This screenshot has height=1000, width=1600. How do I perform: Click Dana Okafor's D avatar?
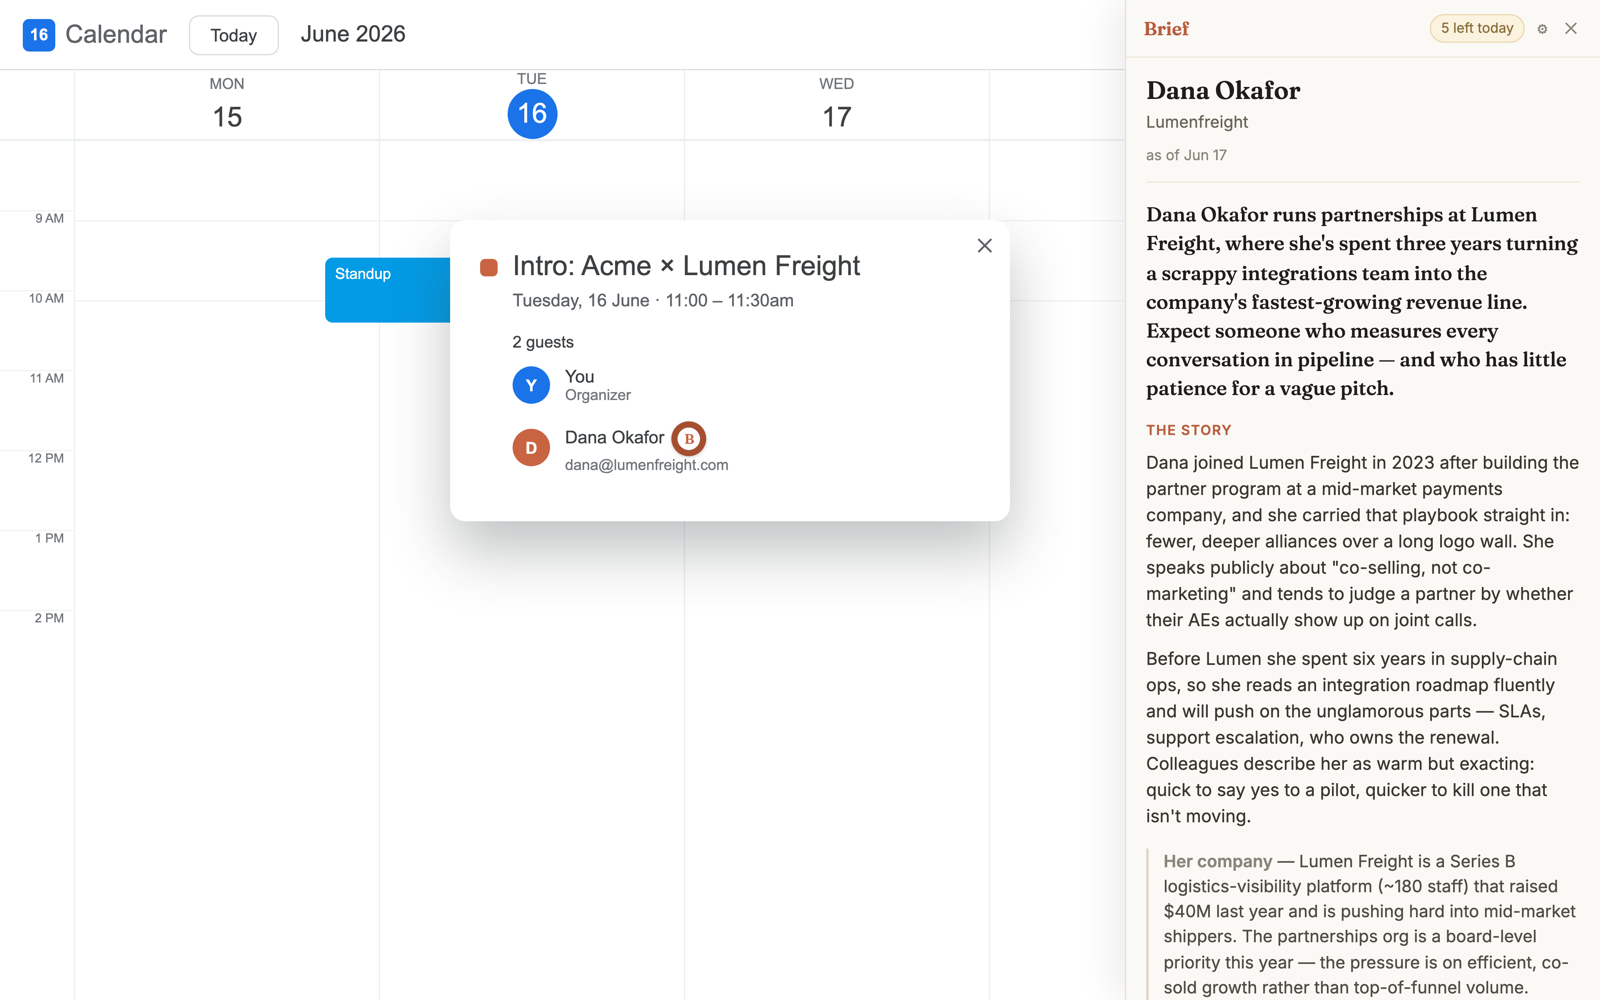(531, 448)
